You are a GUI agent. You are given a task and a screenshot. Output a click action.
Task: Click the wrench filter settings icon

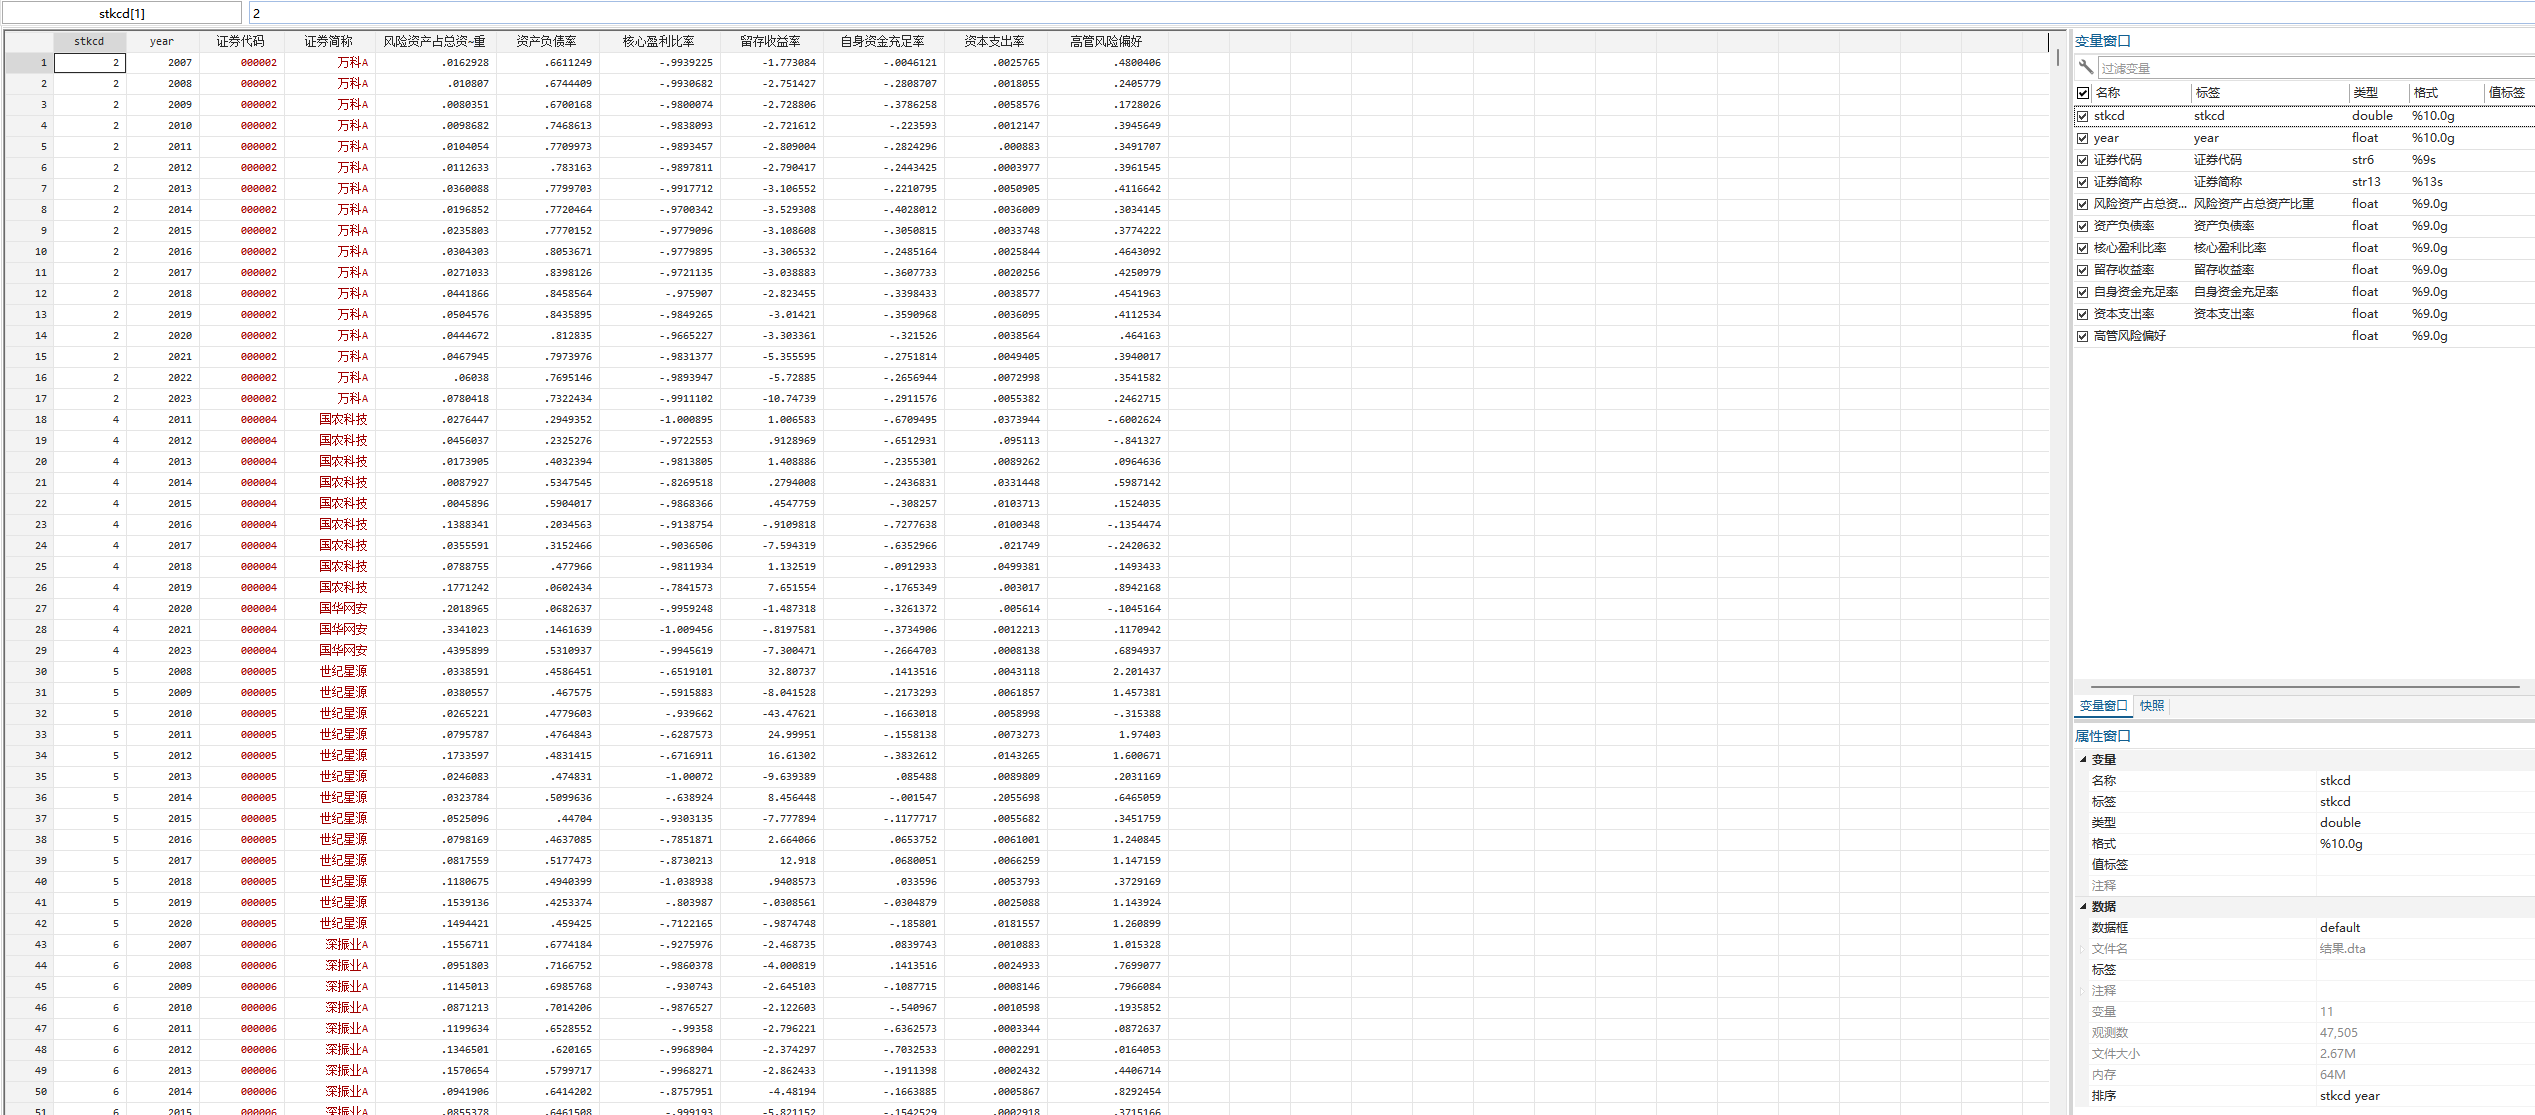tap(2085, 67)
